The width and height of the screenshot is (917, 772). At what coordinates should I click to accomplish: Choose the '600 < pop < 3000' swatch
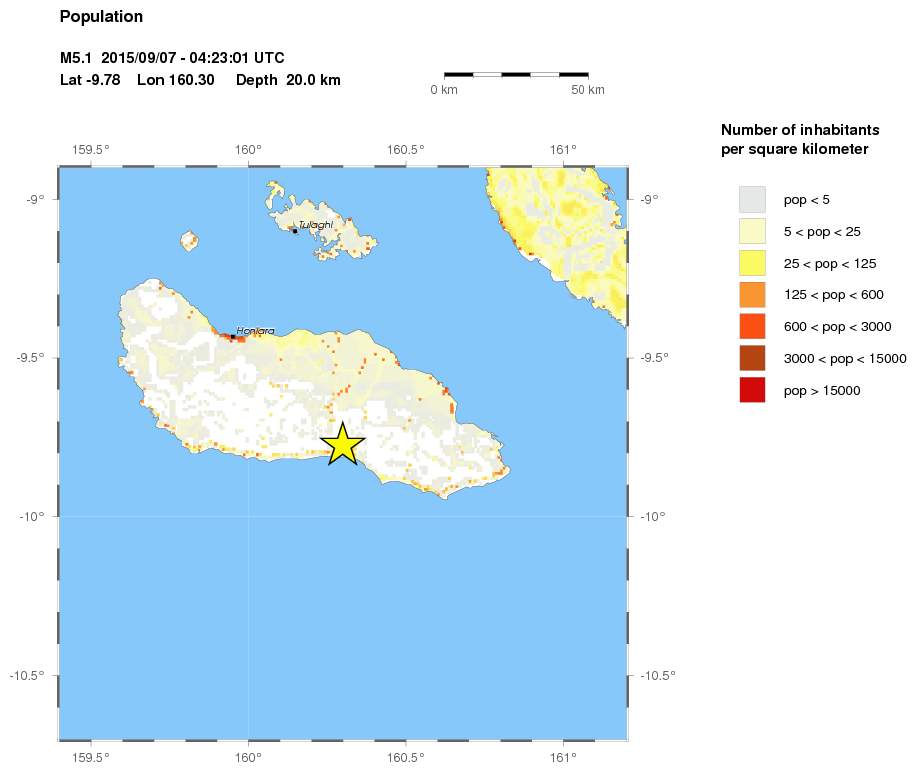pos(752,326)
